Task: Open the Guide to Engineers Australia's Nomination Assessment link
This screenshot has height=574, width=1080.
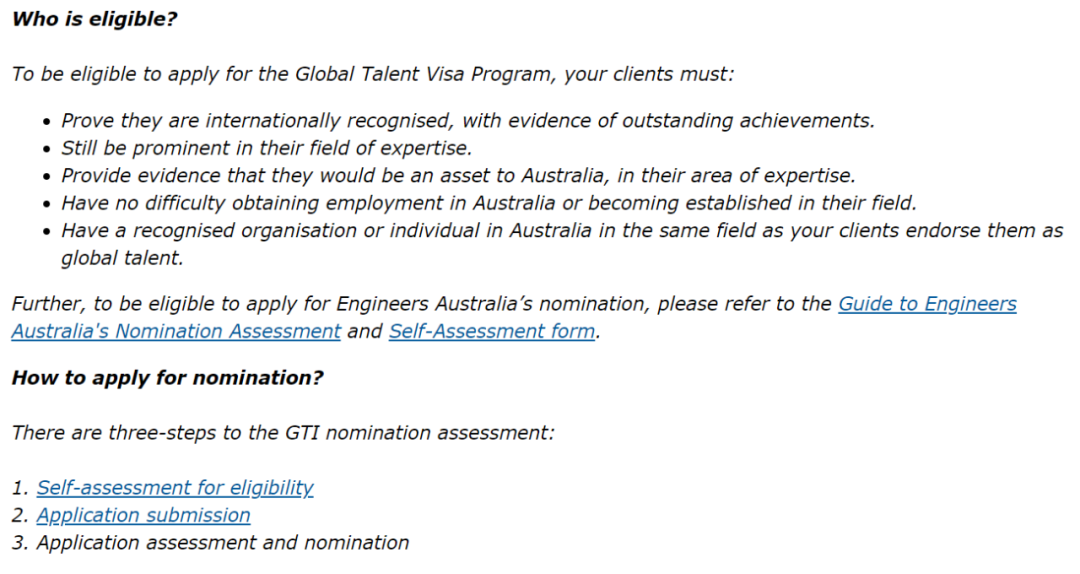Action: [927, 304]
